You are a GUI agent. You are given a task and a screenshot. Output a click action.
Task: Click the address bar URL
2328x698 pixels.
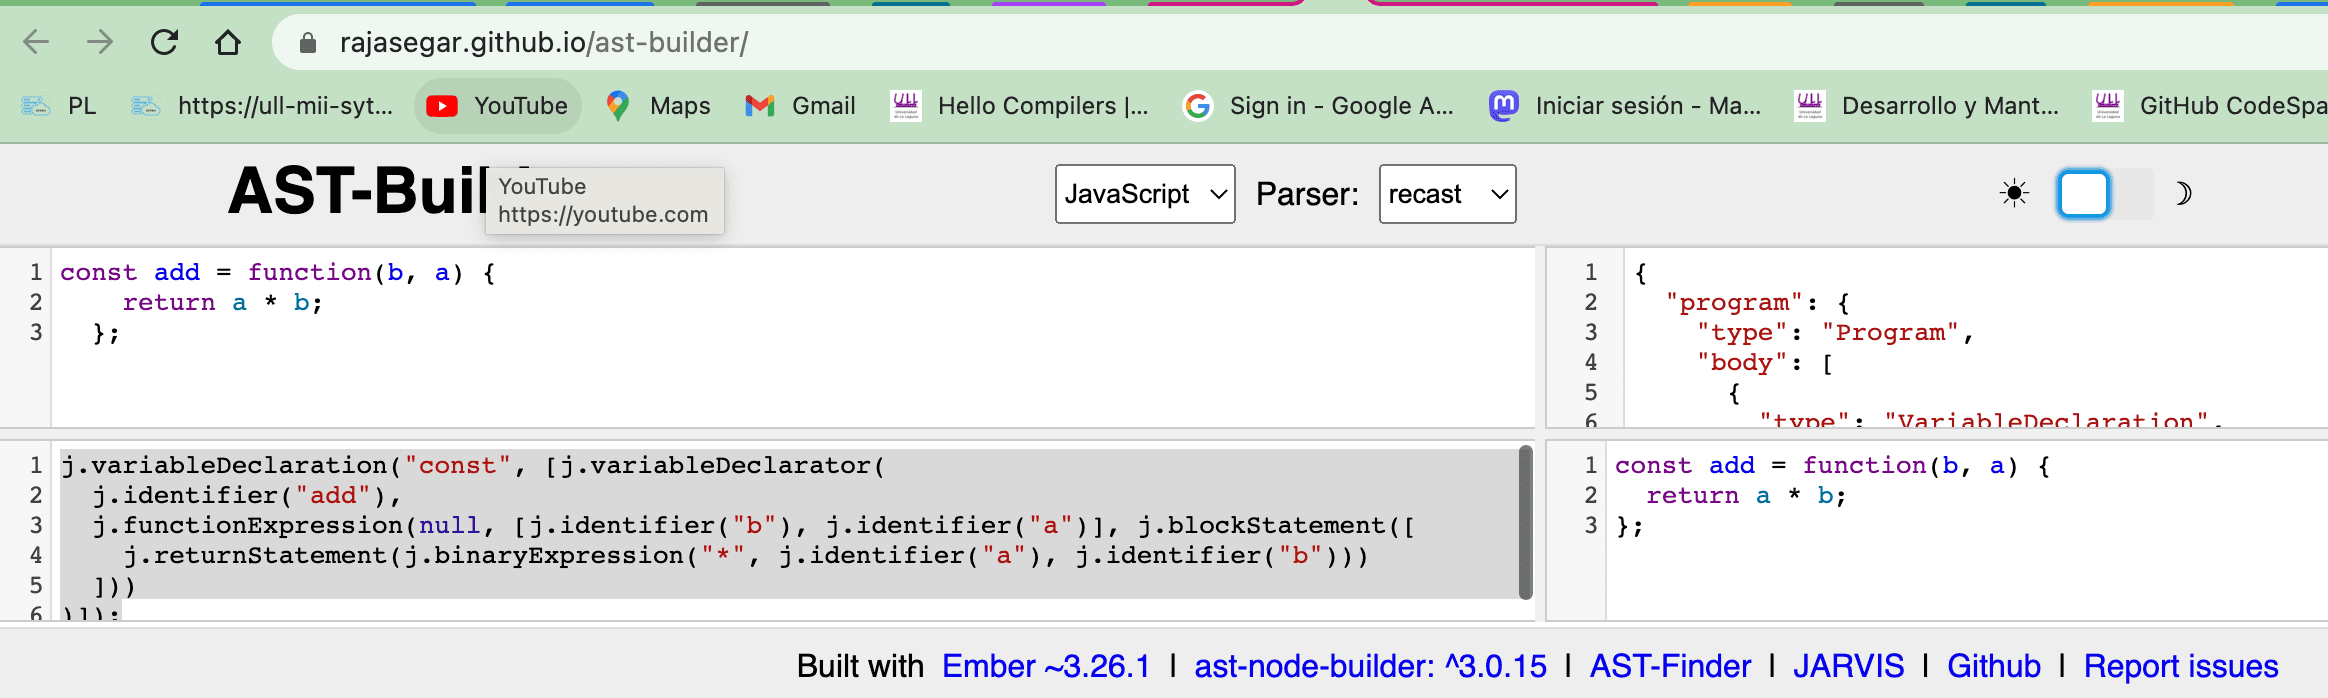pos(544,43)
